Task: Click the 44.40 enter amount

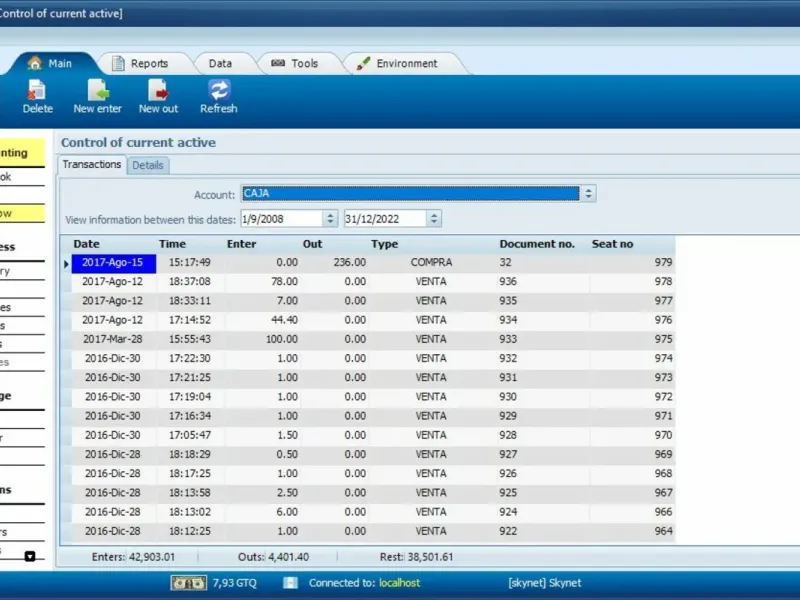Action: coord(284,320)
